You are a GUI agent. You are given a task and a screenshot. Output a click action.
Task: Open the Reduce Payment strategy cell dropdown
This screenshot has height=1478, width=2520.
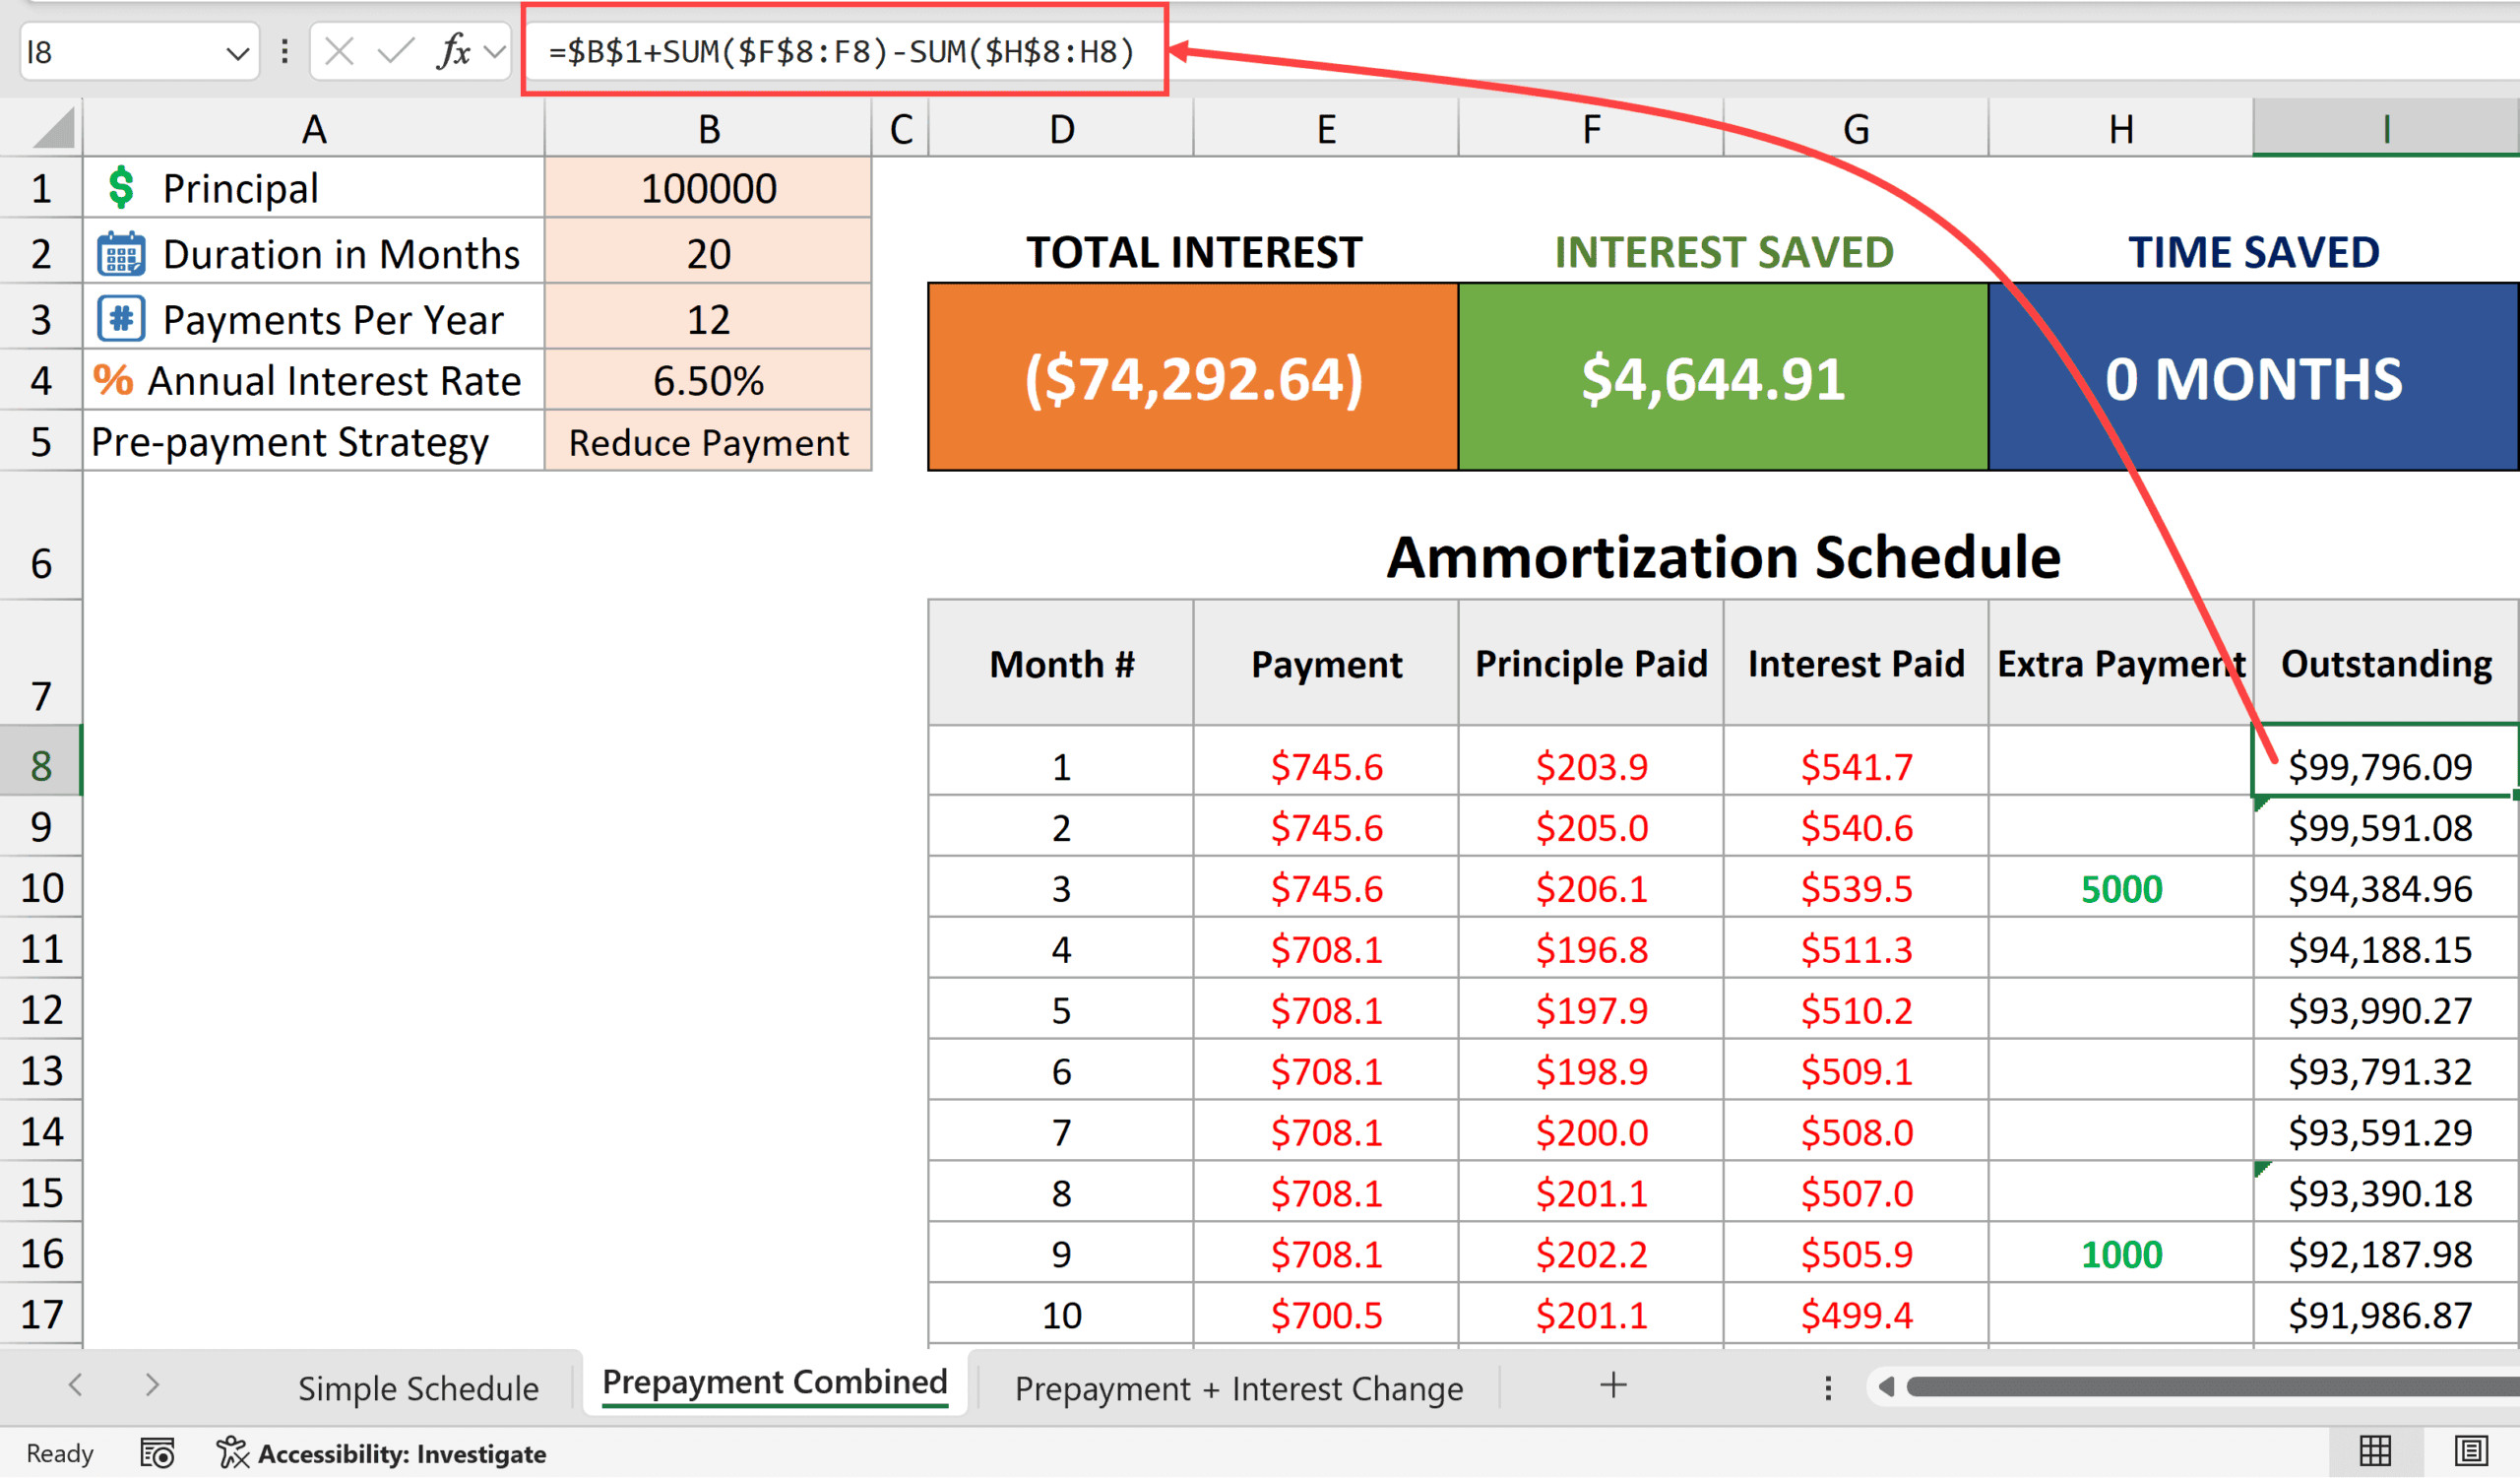pos(708,443)
